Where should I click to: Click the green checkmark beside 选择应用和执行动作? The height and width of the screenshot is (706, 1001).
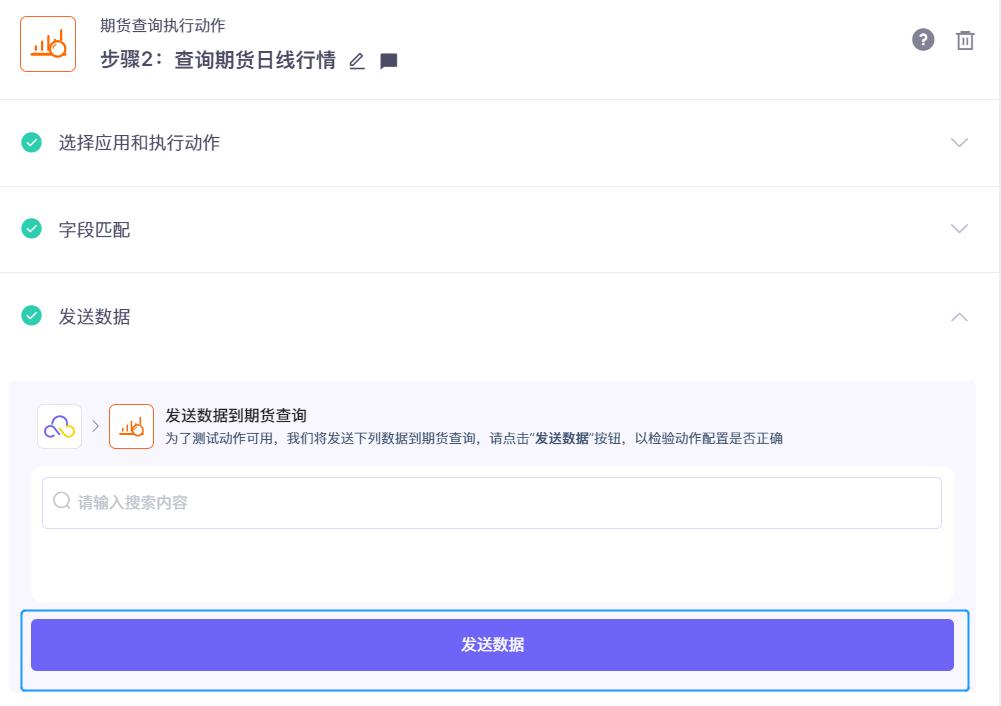point(31,142)
